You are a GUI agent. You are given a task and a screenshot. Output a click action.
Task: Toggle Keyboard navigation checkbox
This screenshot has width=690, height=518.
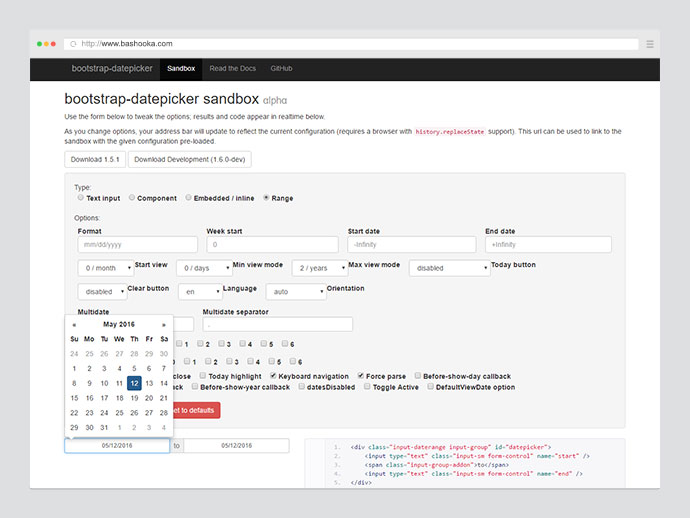273,375
